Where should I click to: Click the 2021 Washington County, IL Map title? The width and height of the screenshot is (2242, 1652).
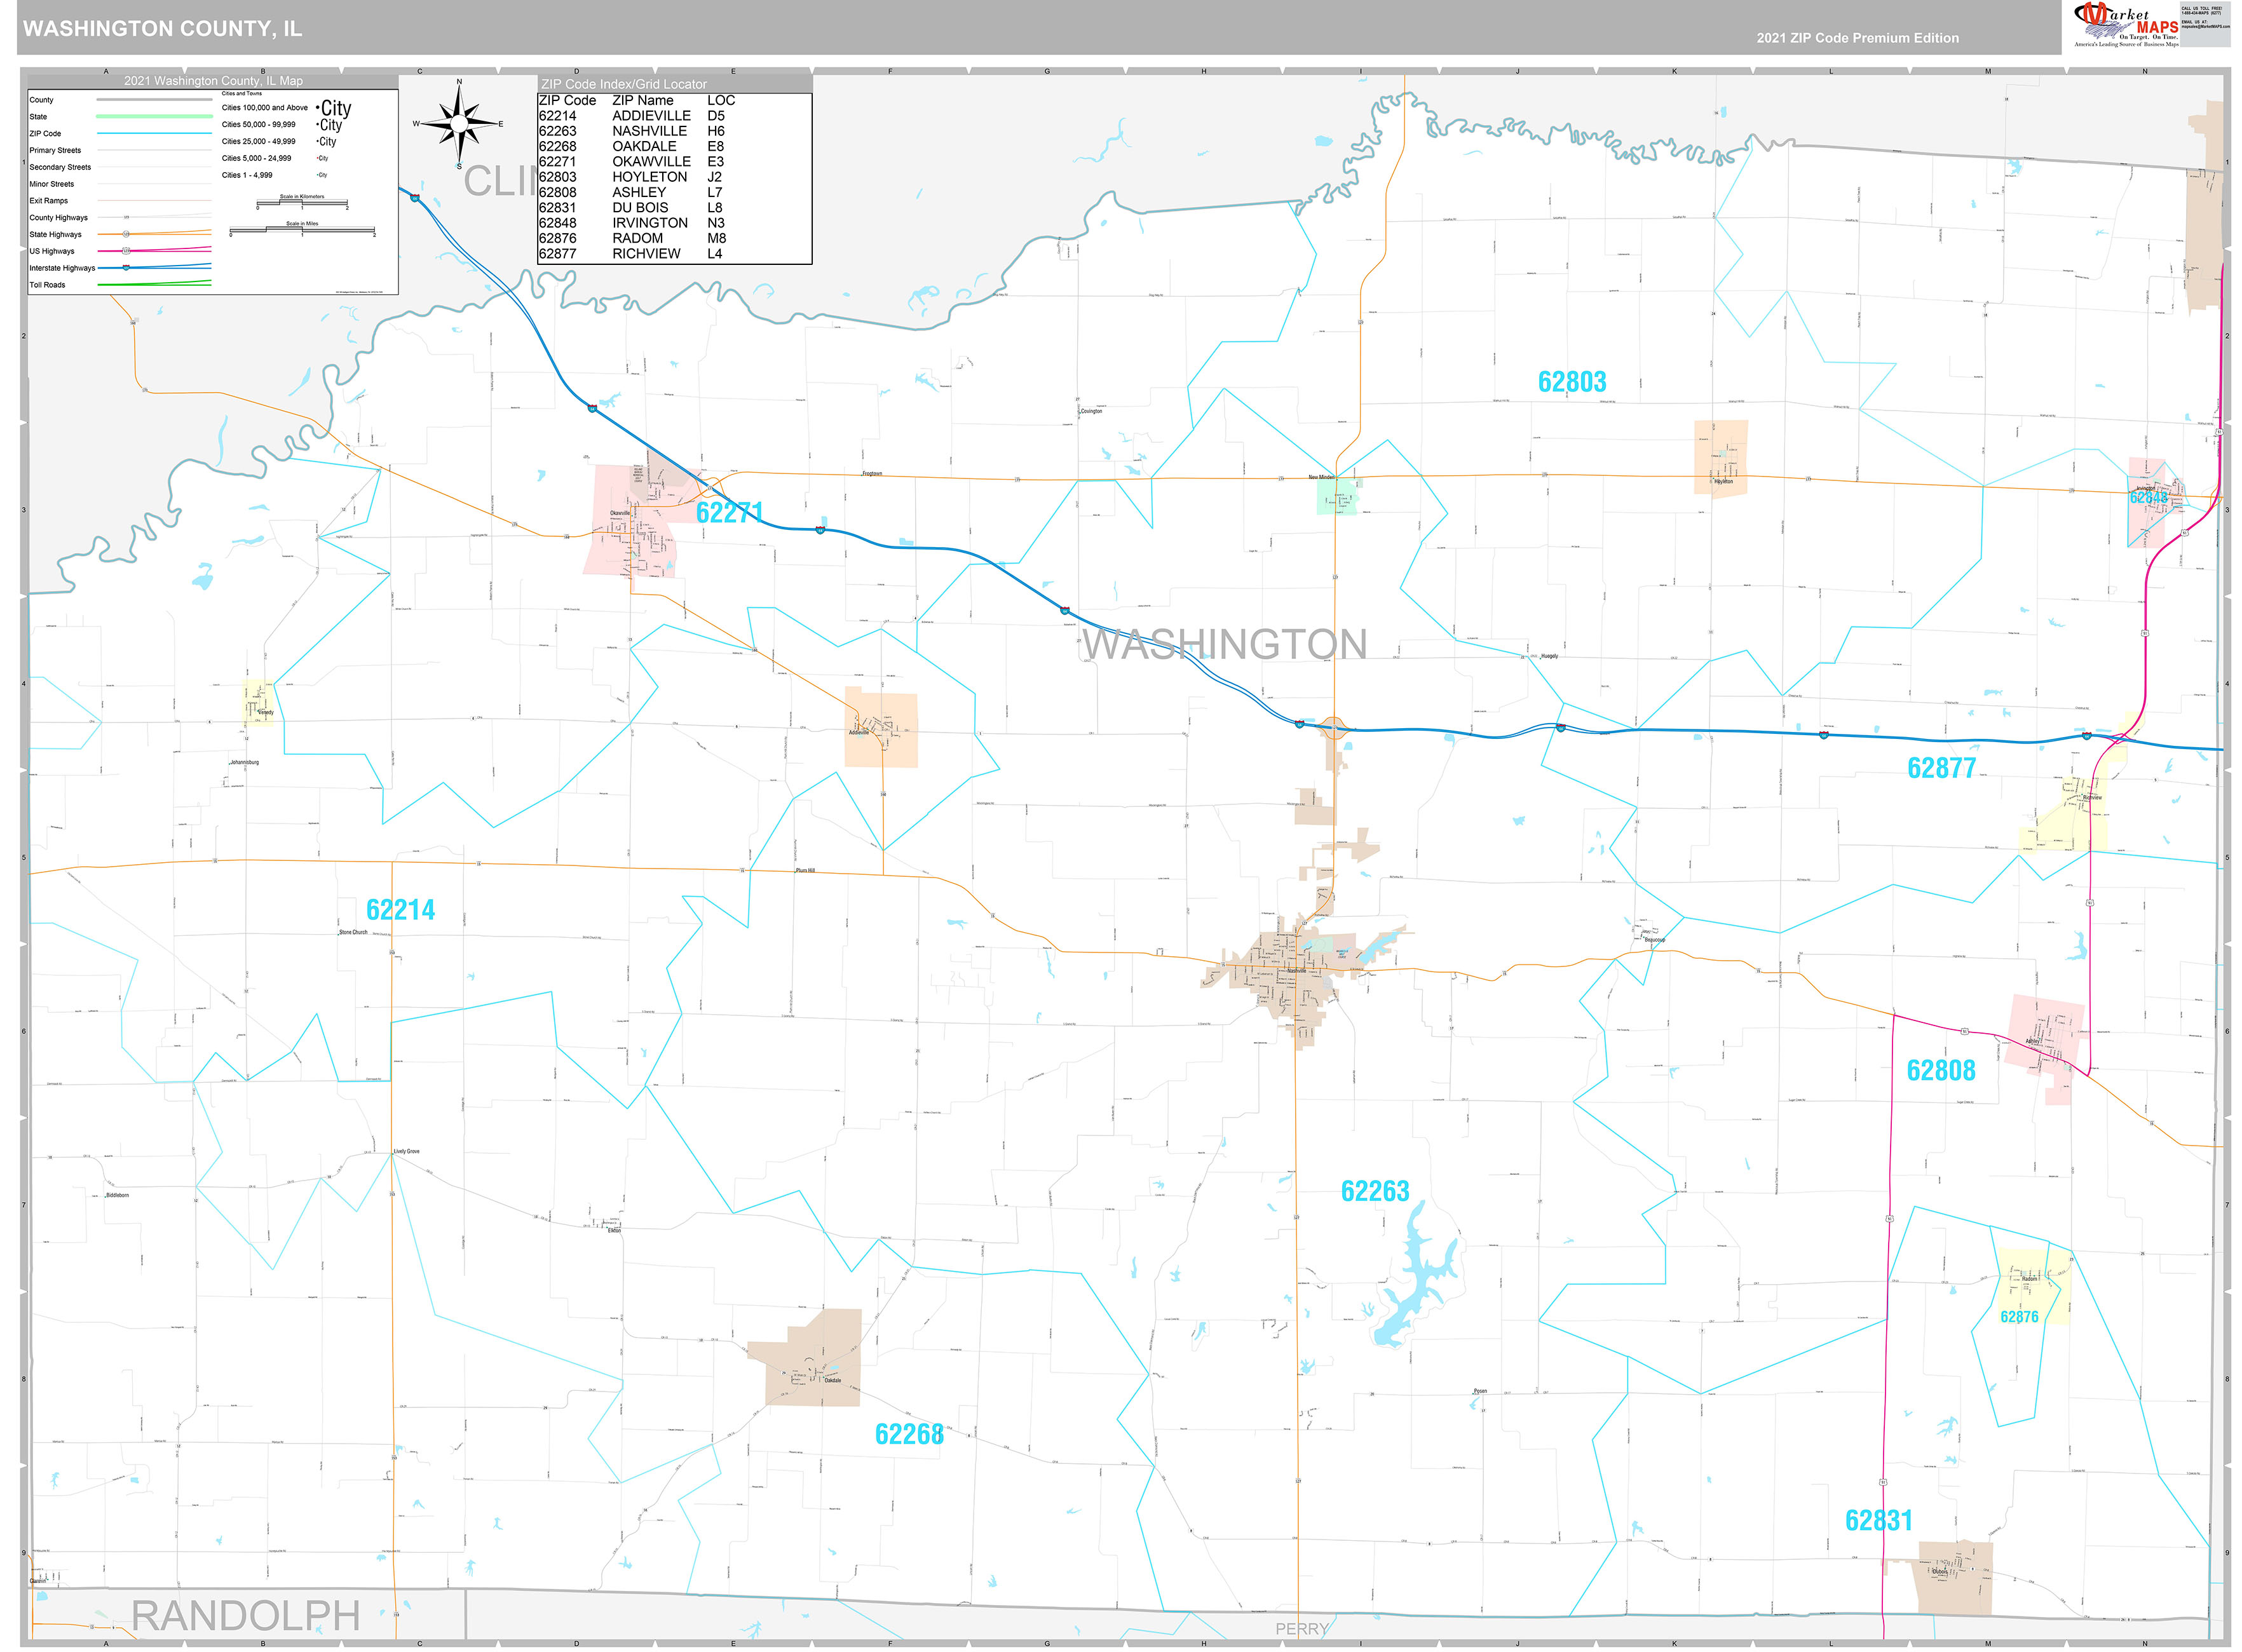(213, 81)
